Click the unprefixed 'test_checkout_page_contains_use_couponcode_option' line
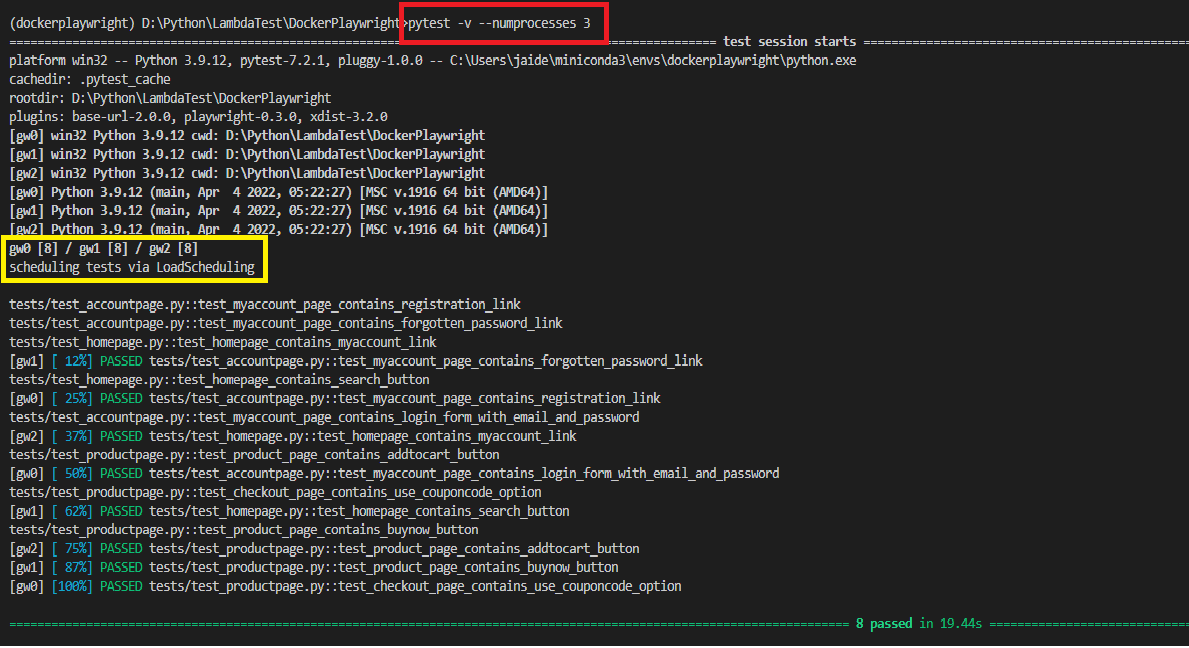The image size is (1189, 648). coord(275,493)
